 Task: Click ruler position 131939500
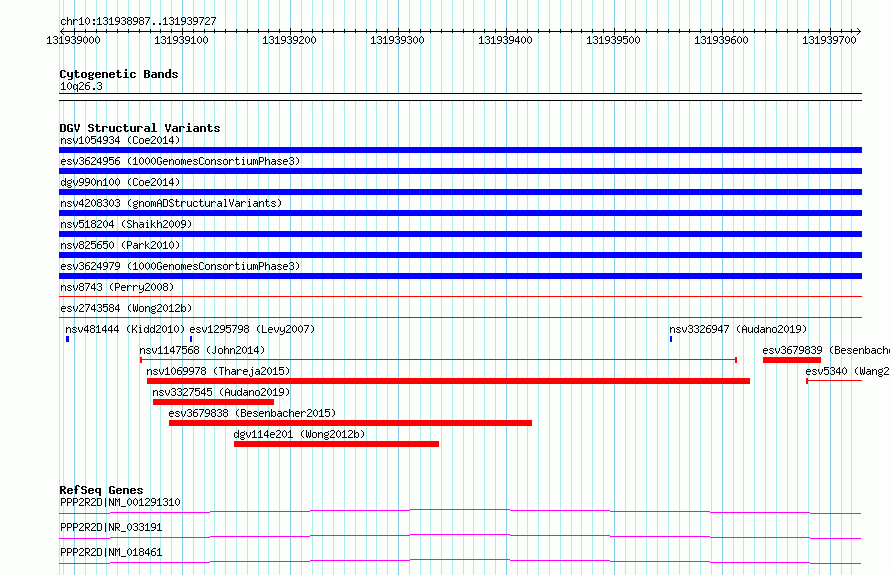tap(613, 40)
